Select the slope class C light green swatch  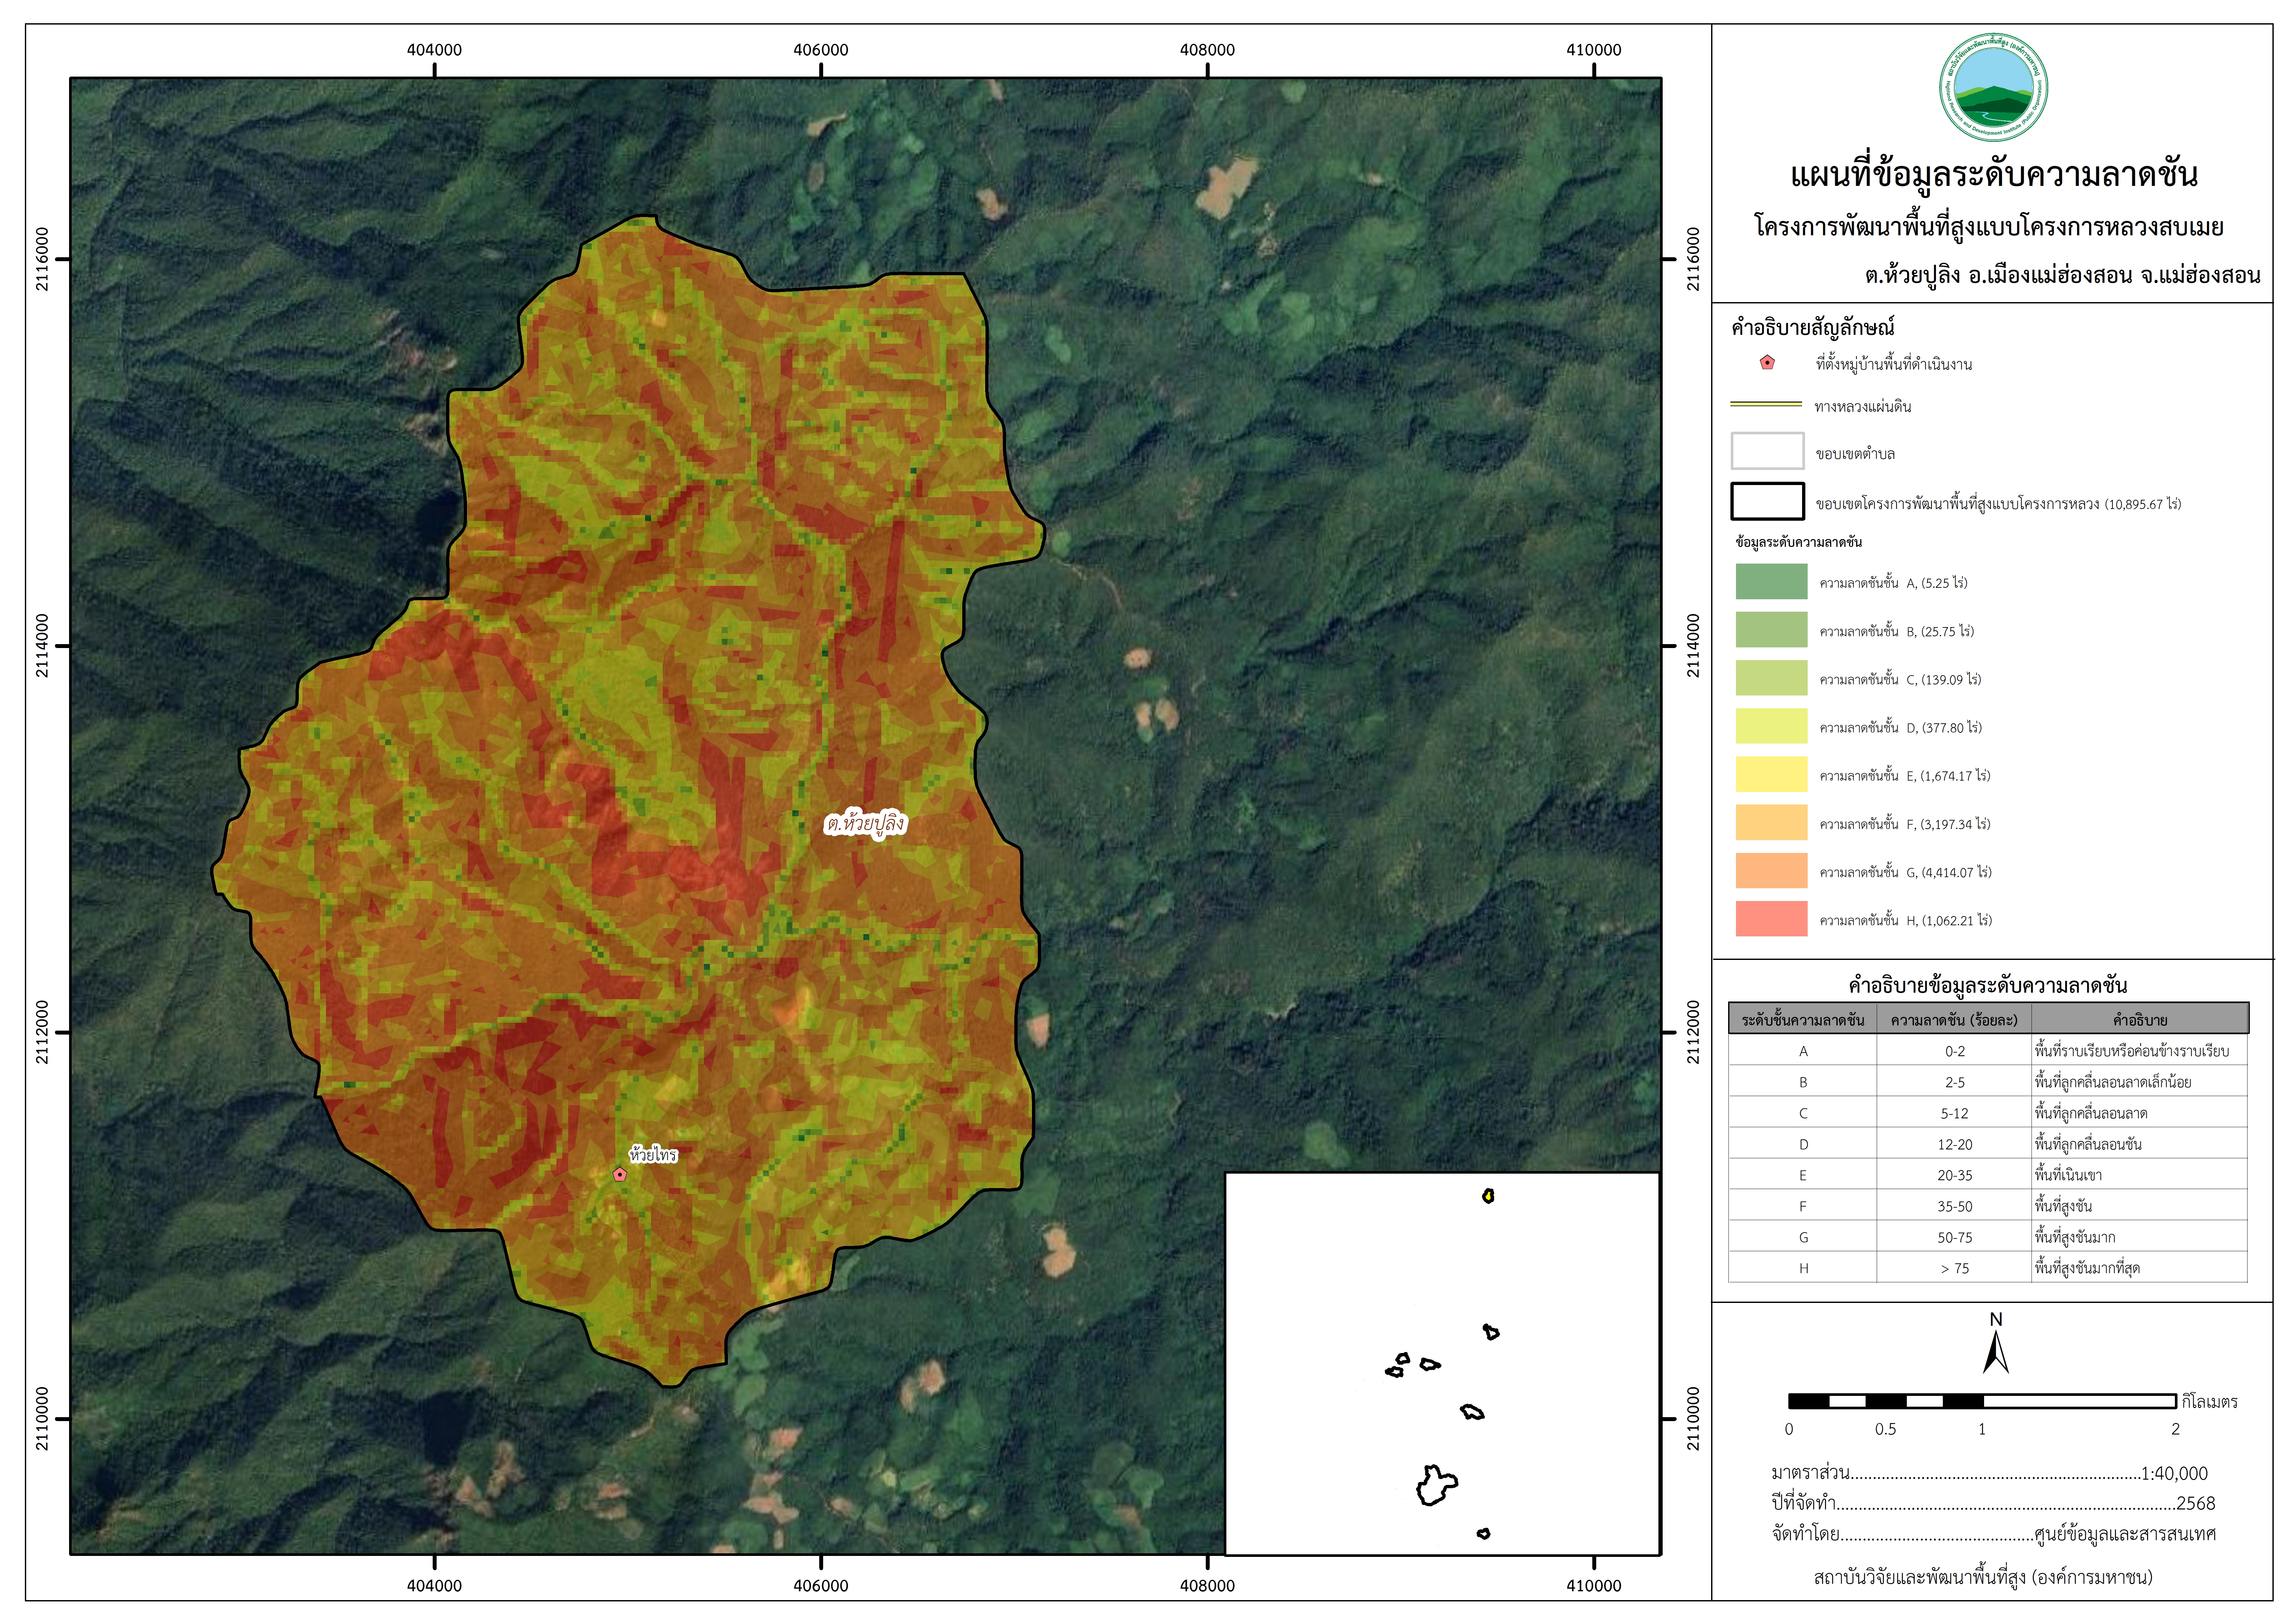(1771, 678)
